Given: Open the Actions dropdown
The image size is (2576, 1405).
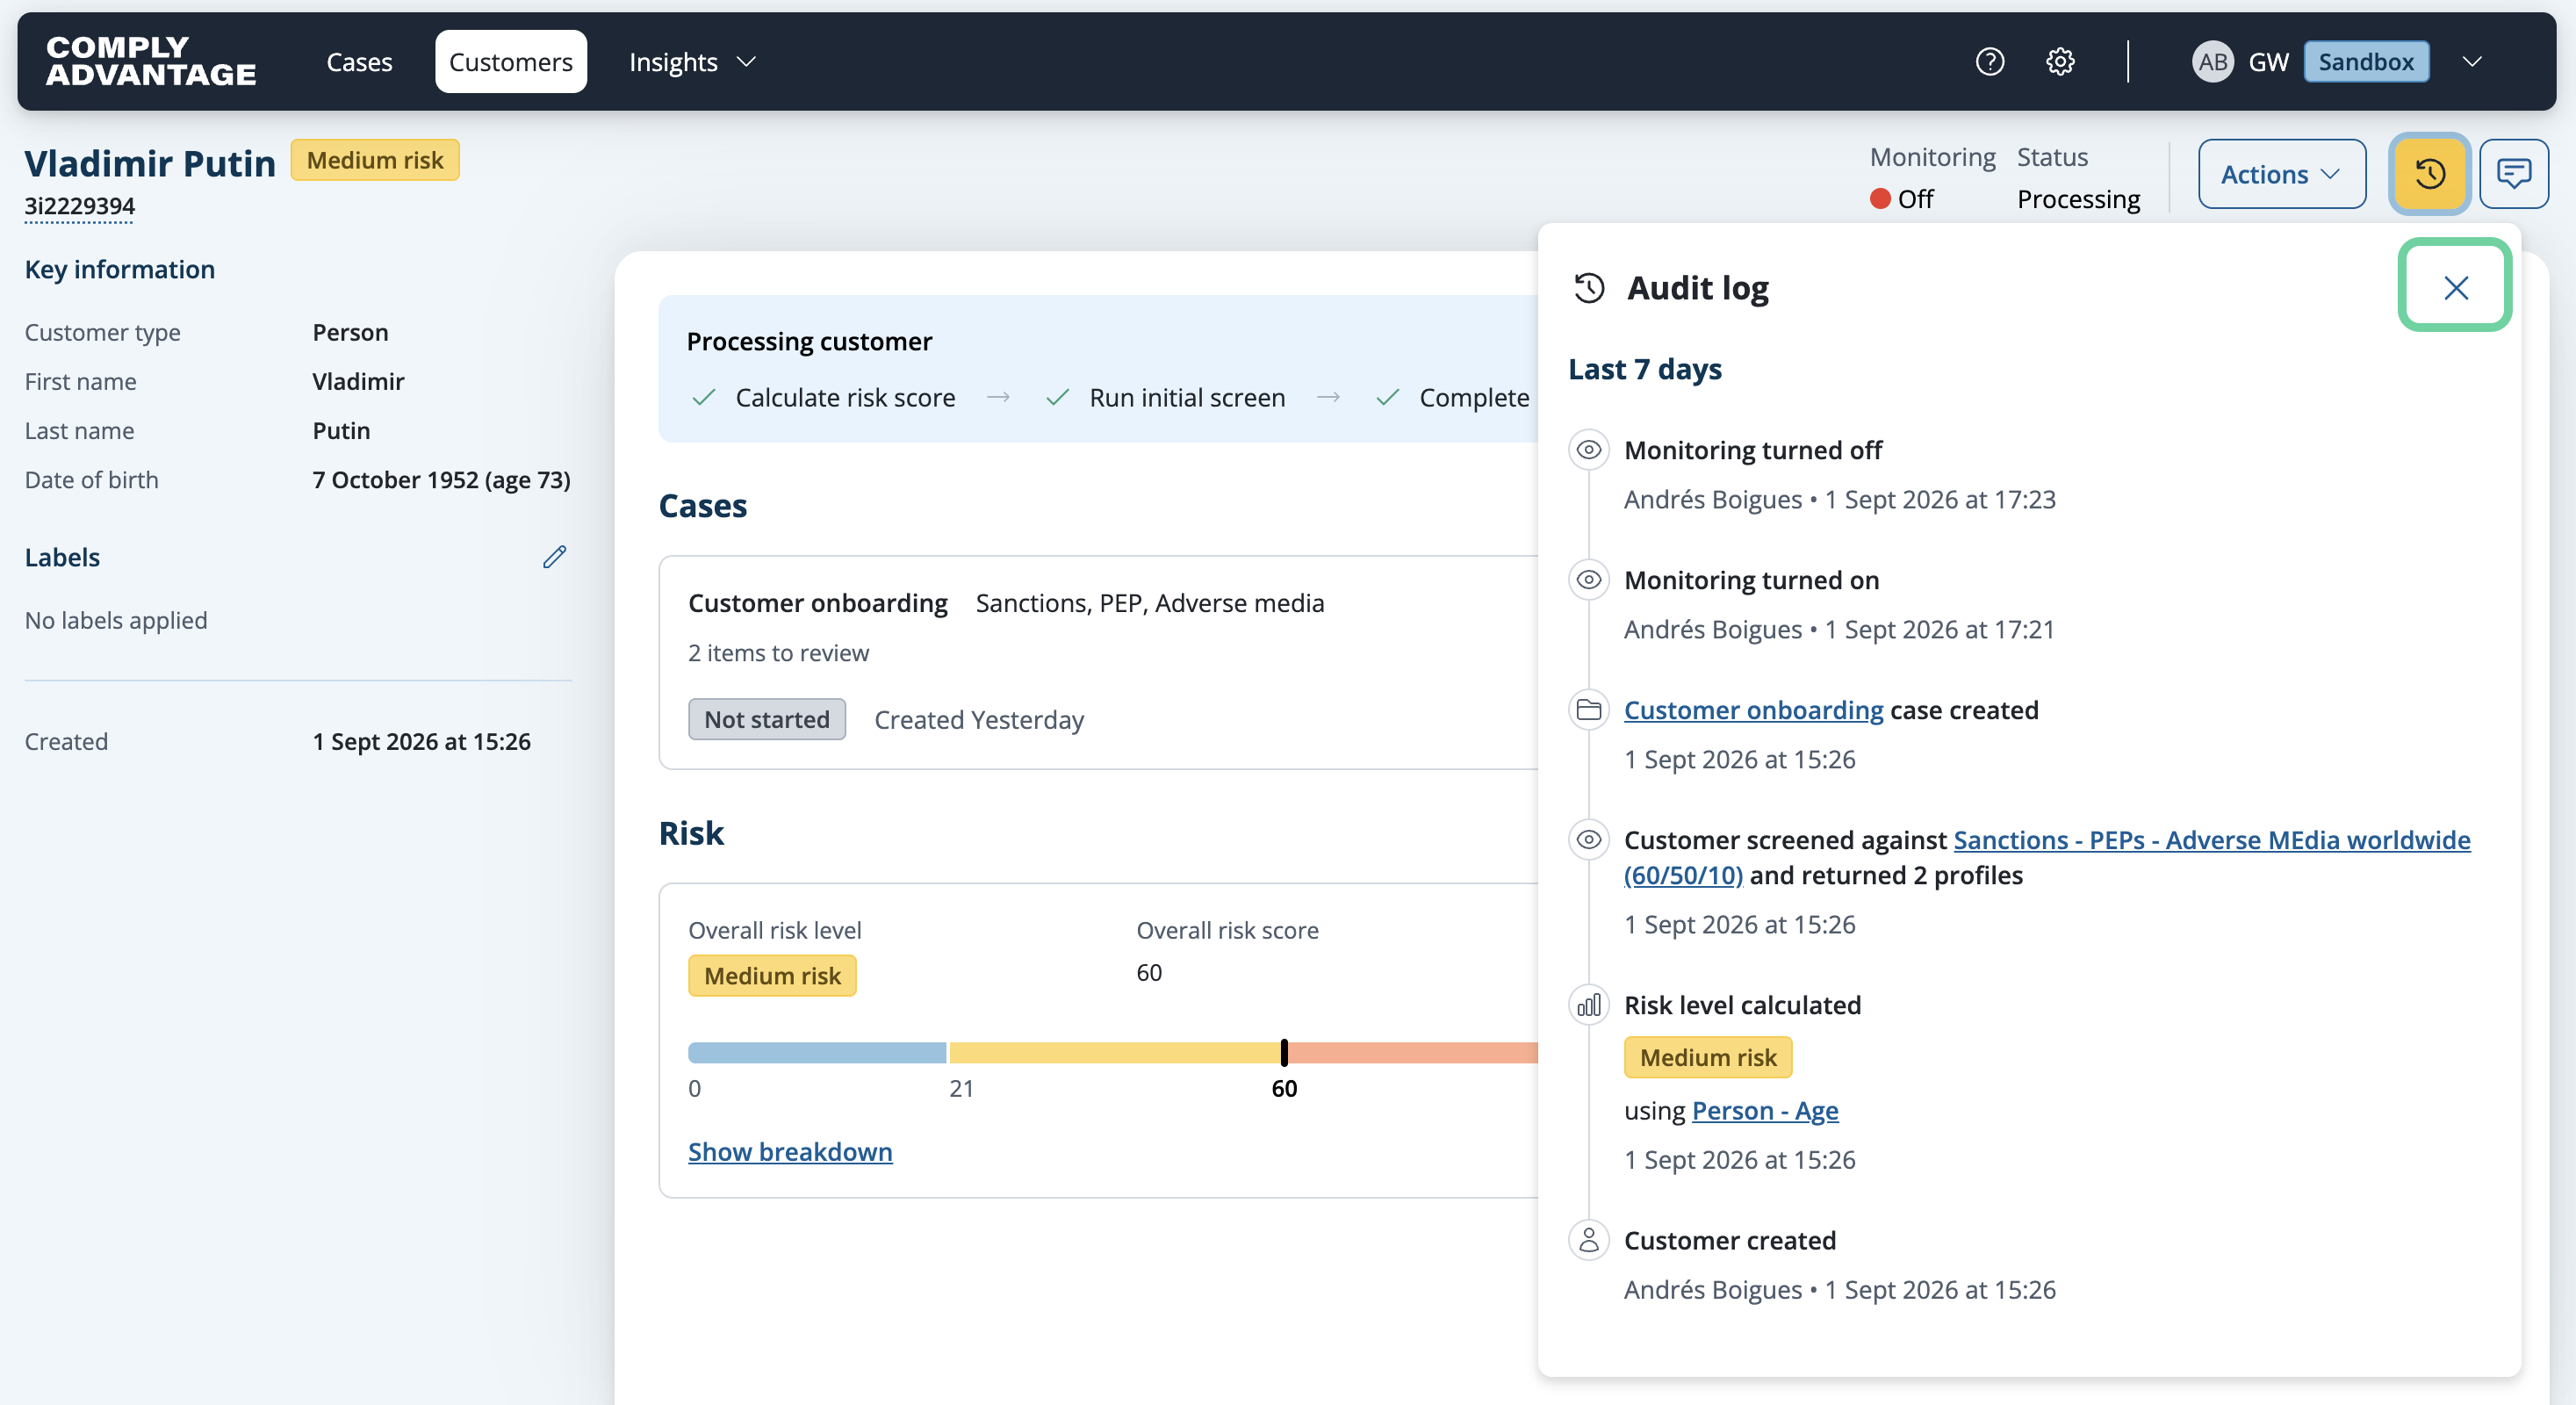Looking at the screenshot, I should click(2281, 174).
